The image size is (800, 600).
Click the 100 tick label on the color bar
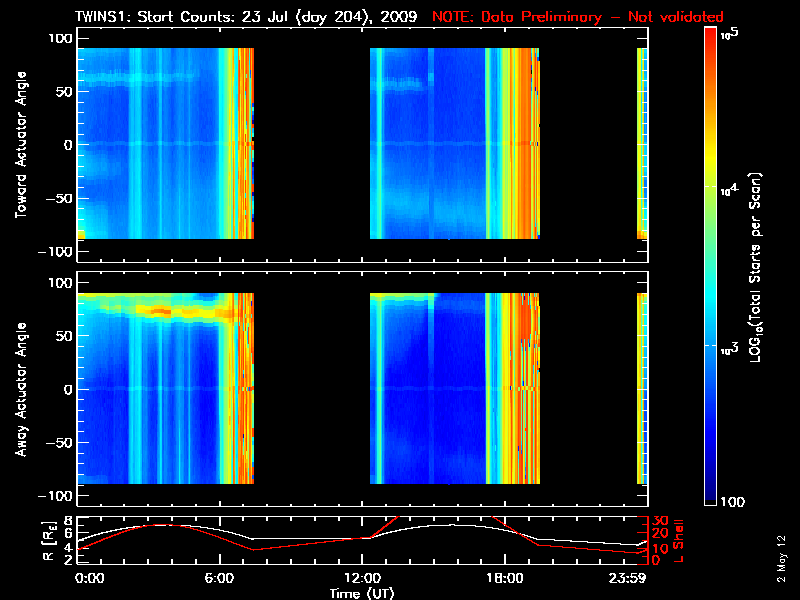[733, 502]
